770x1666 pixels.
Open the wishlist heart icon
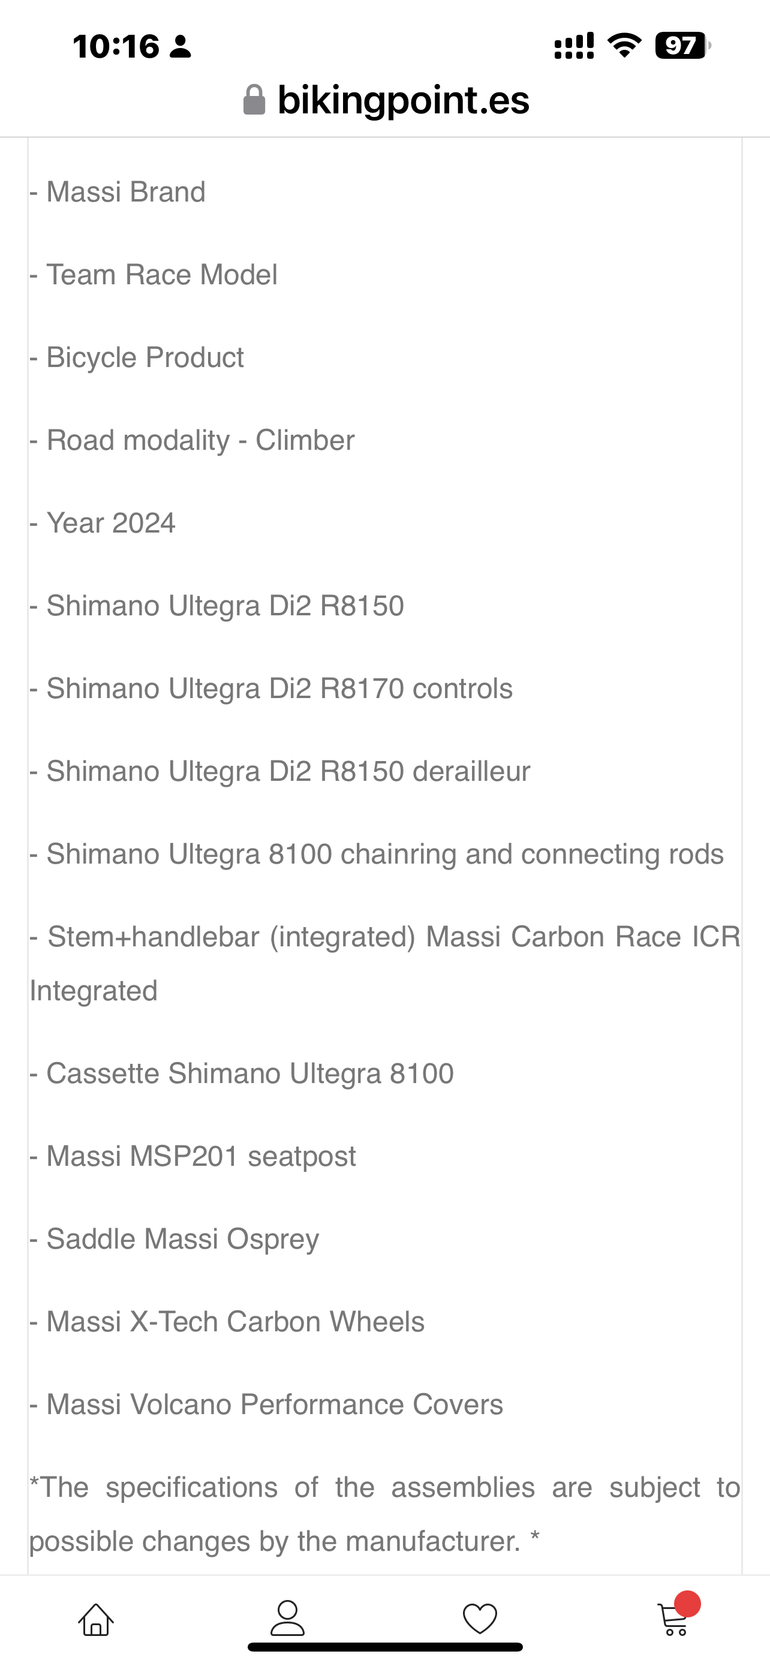(480, 1618)
